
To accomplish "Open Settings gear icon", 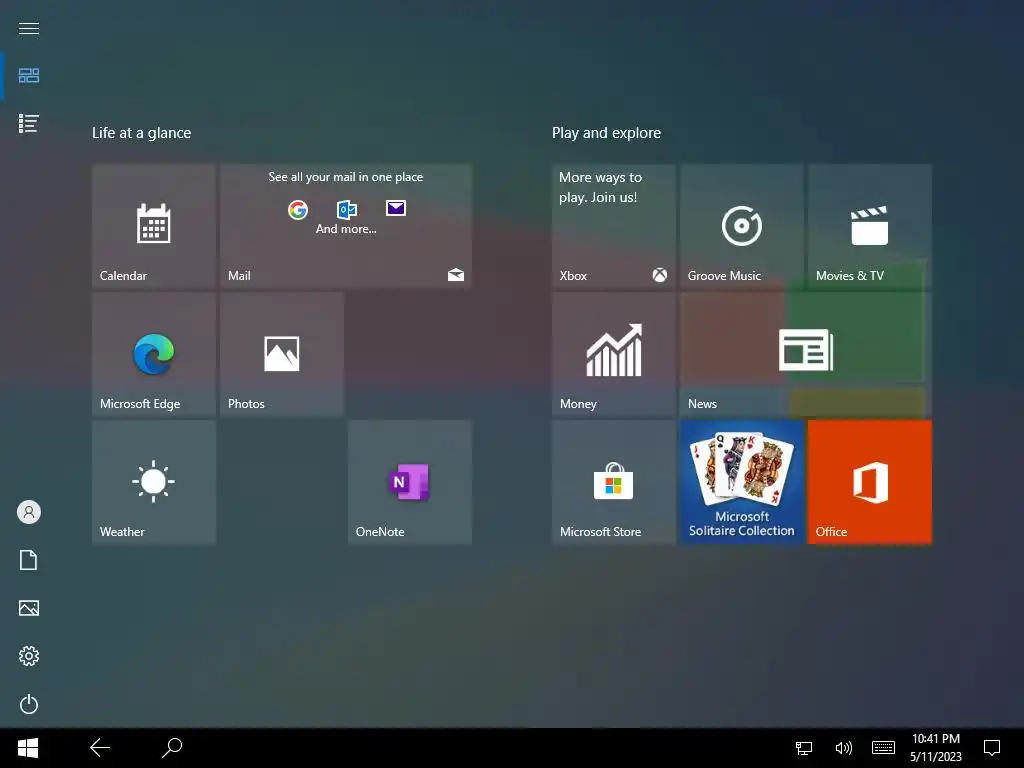I will tap(29, 656).
